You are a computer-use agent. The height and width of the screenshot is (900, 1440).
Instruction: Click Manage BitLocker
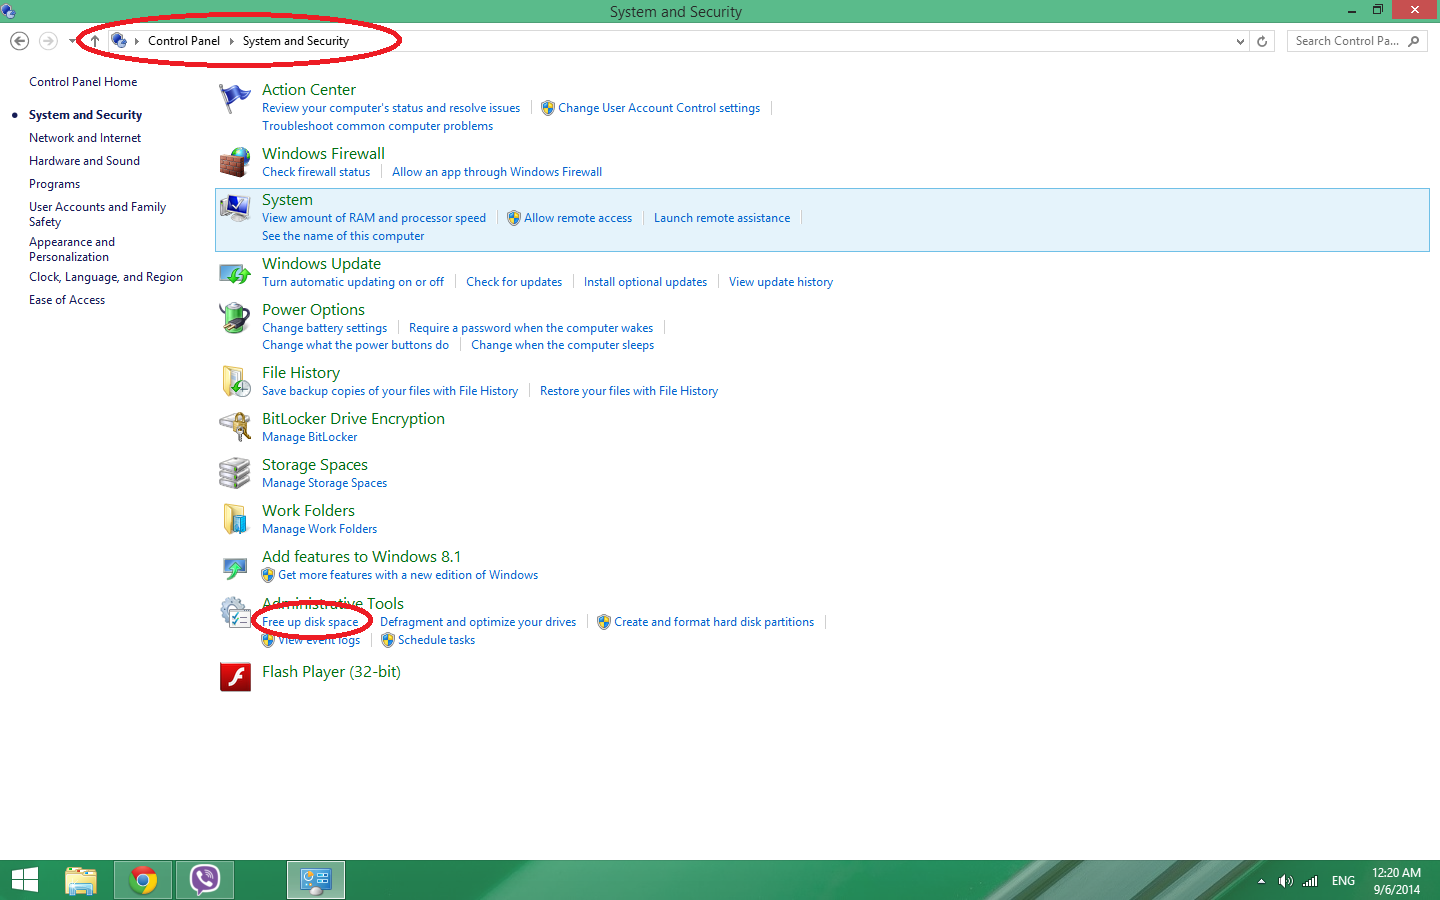point(310,437)
